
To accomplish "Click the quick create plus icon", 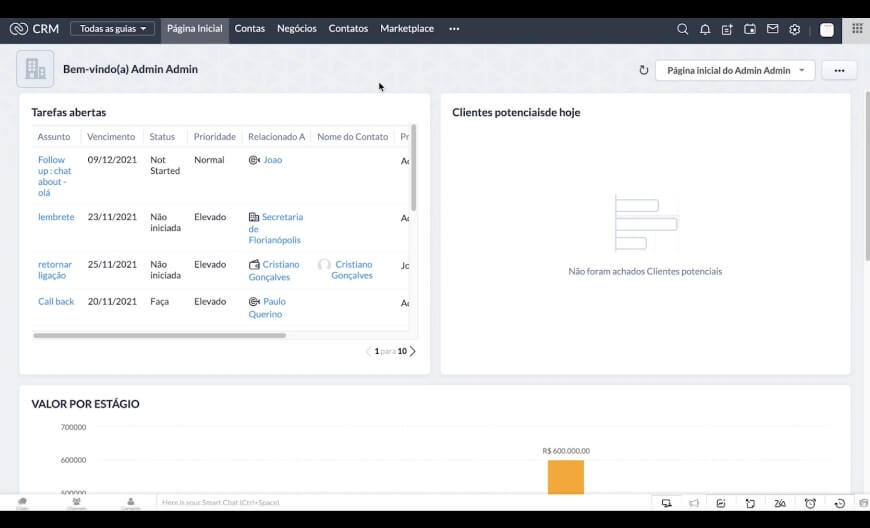I will click(727, 29).
